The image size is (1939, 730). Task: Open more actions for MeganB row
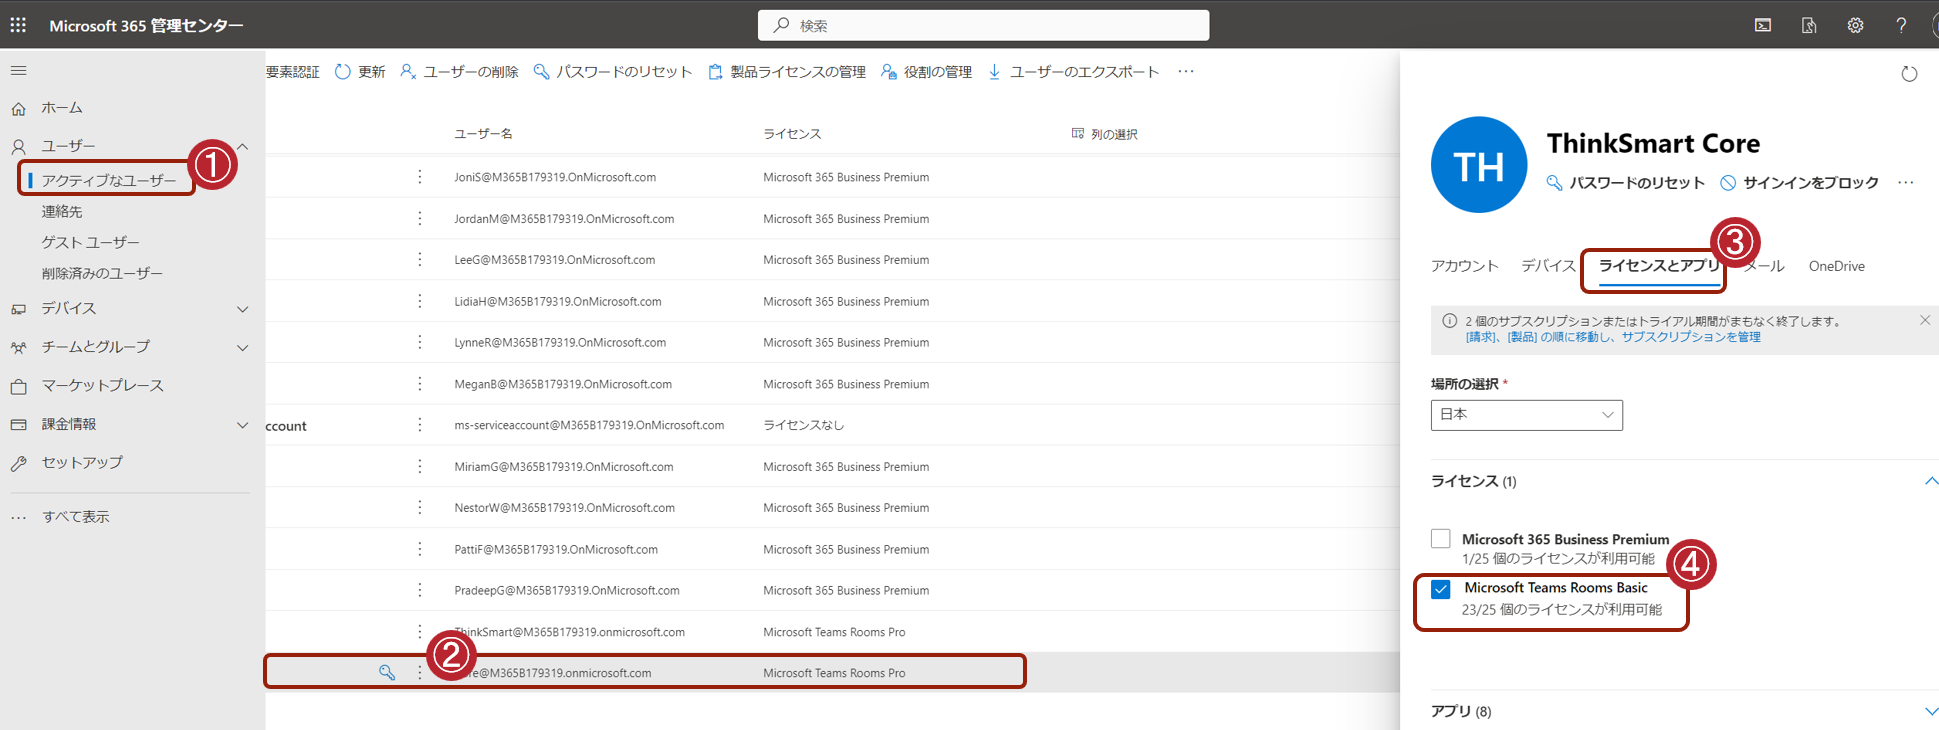pyautogui.click(x=420, y=384)
